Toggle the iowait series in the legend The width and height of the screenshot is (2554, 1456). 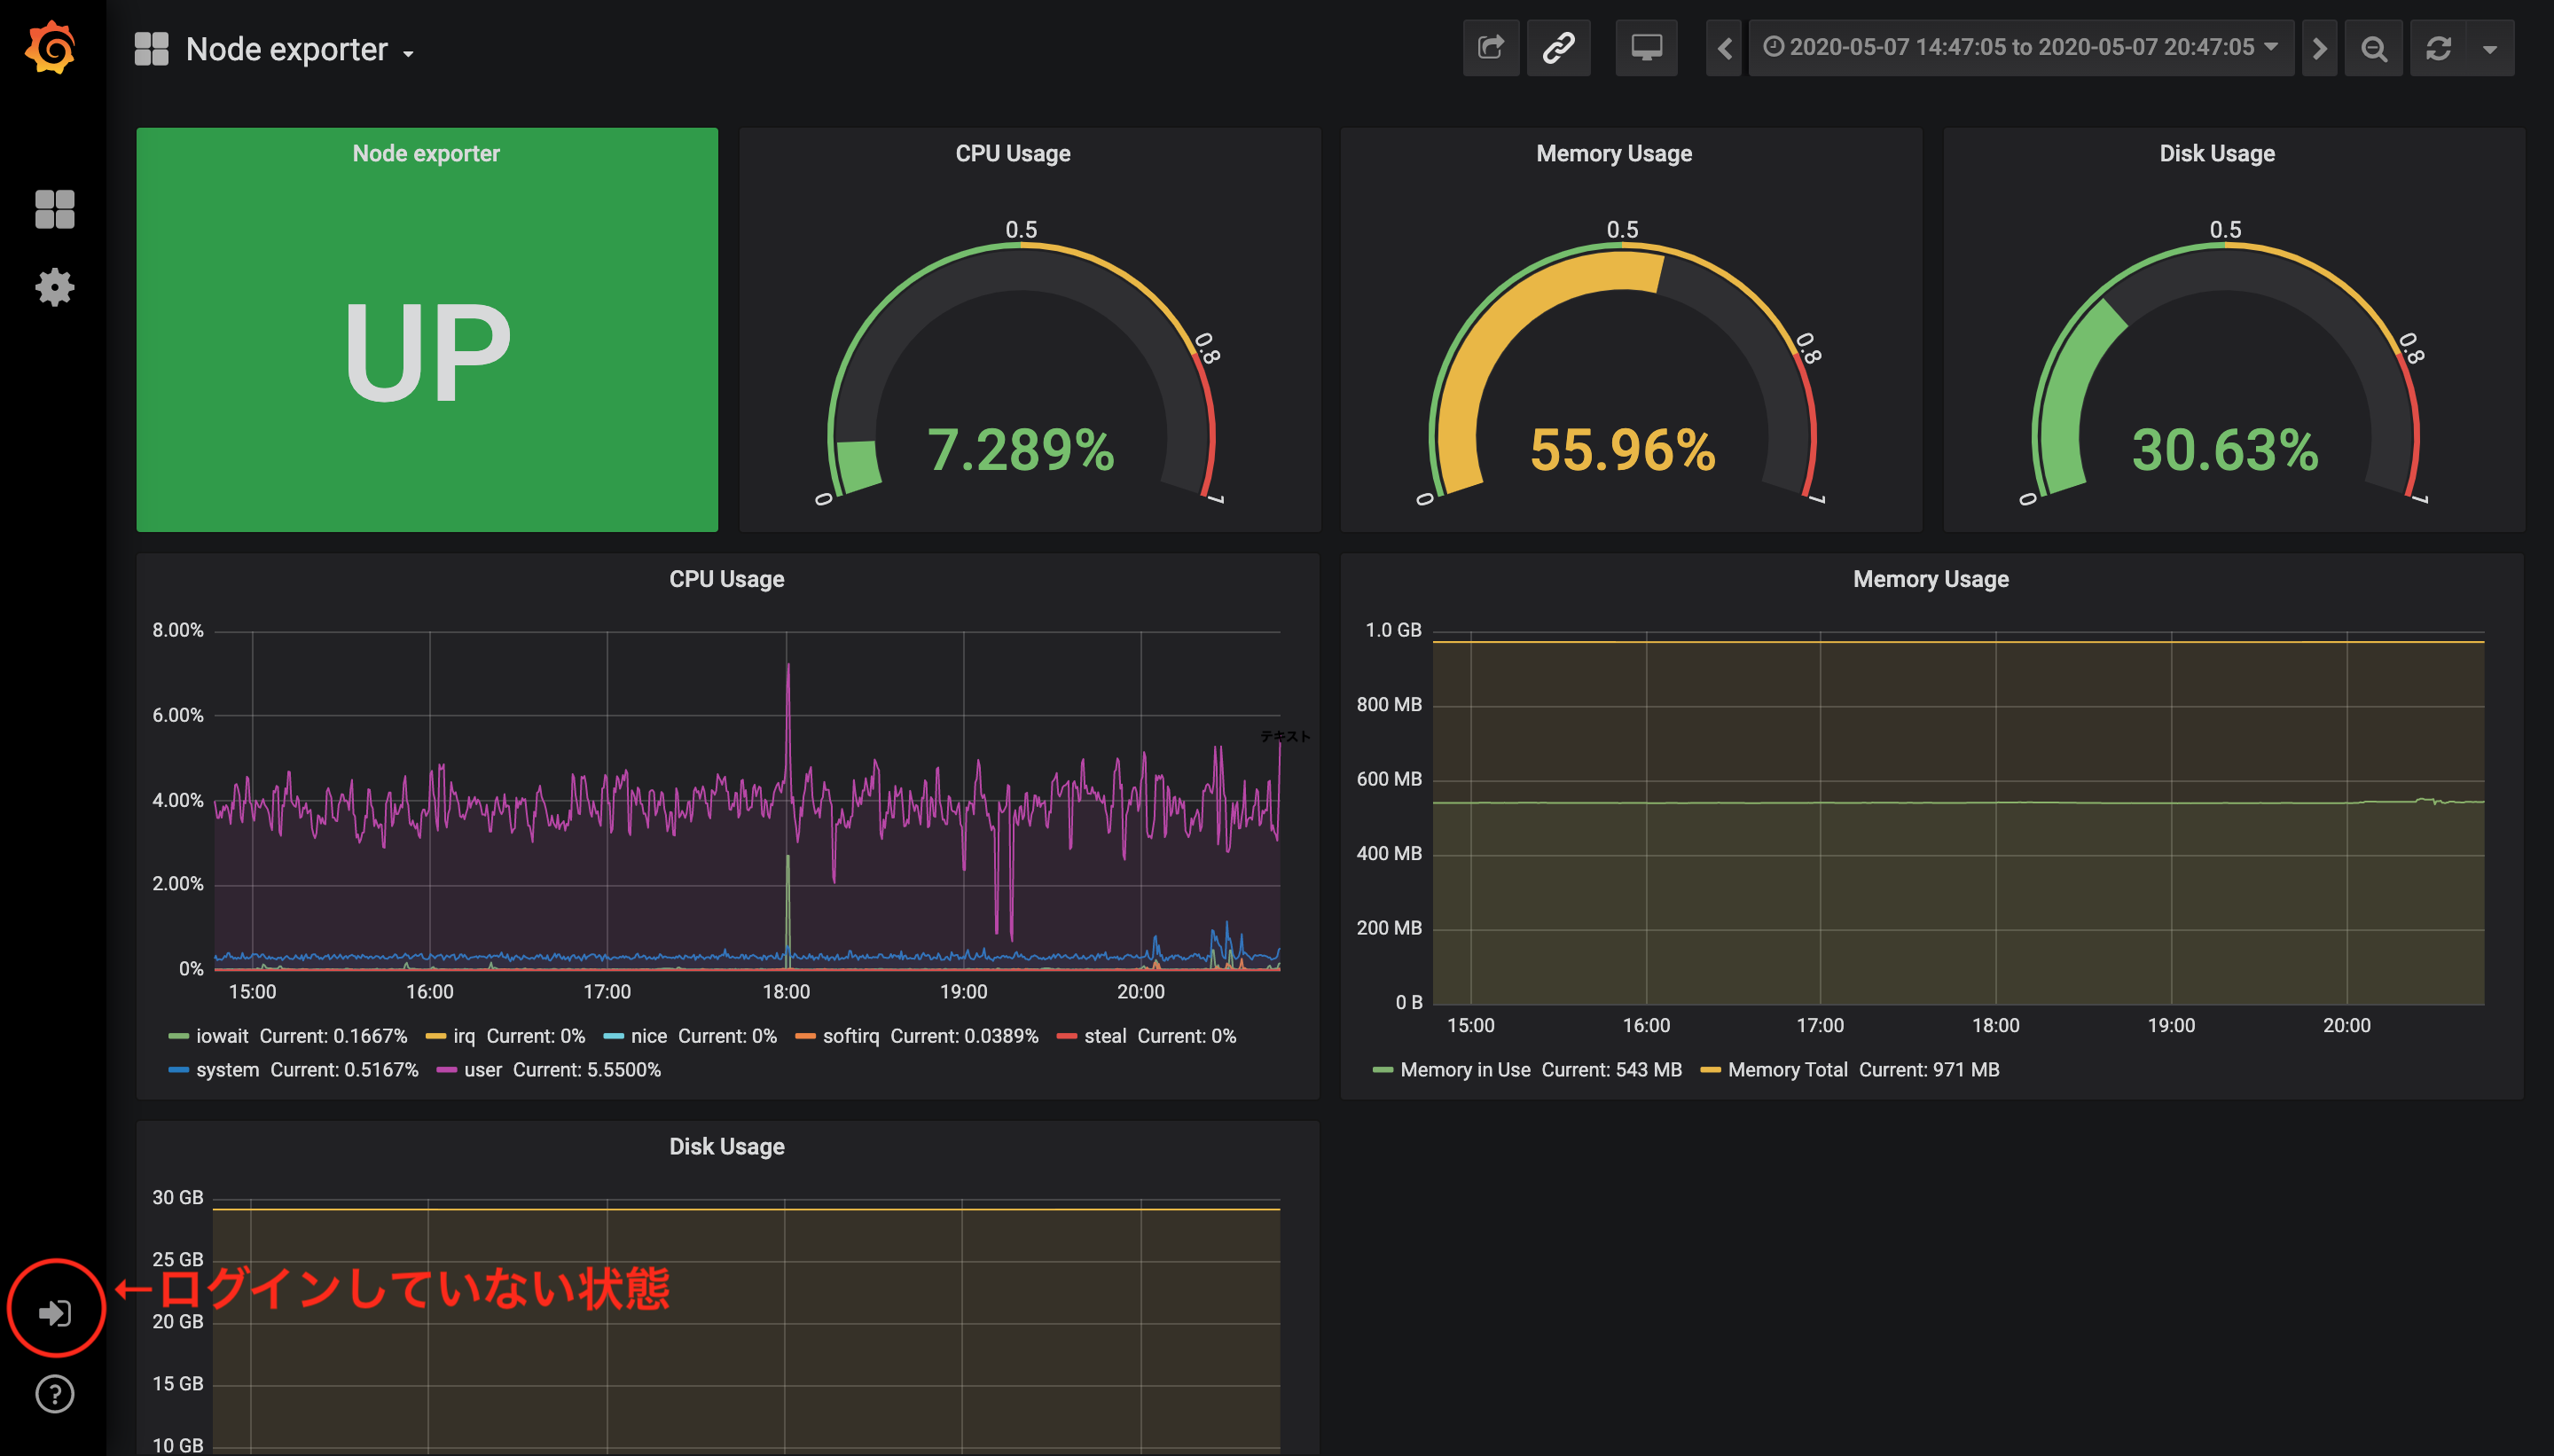point(222,1036)
